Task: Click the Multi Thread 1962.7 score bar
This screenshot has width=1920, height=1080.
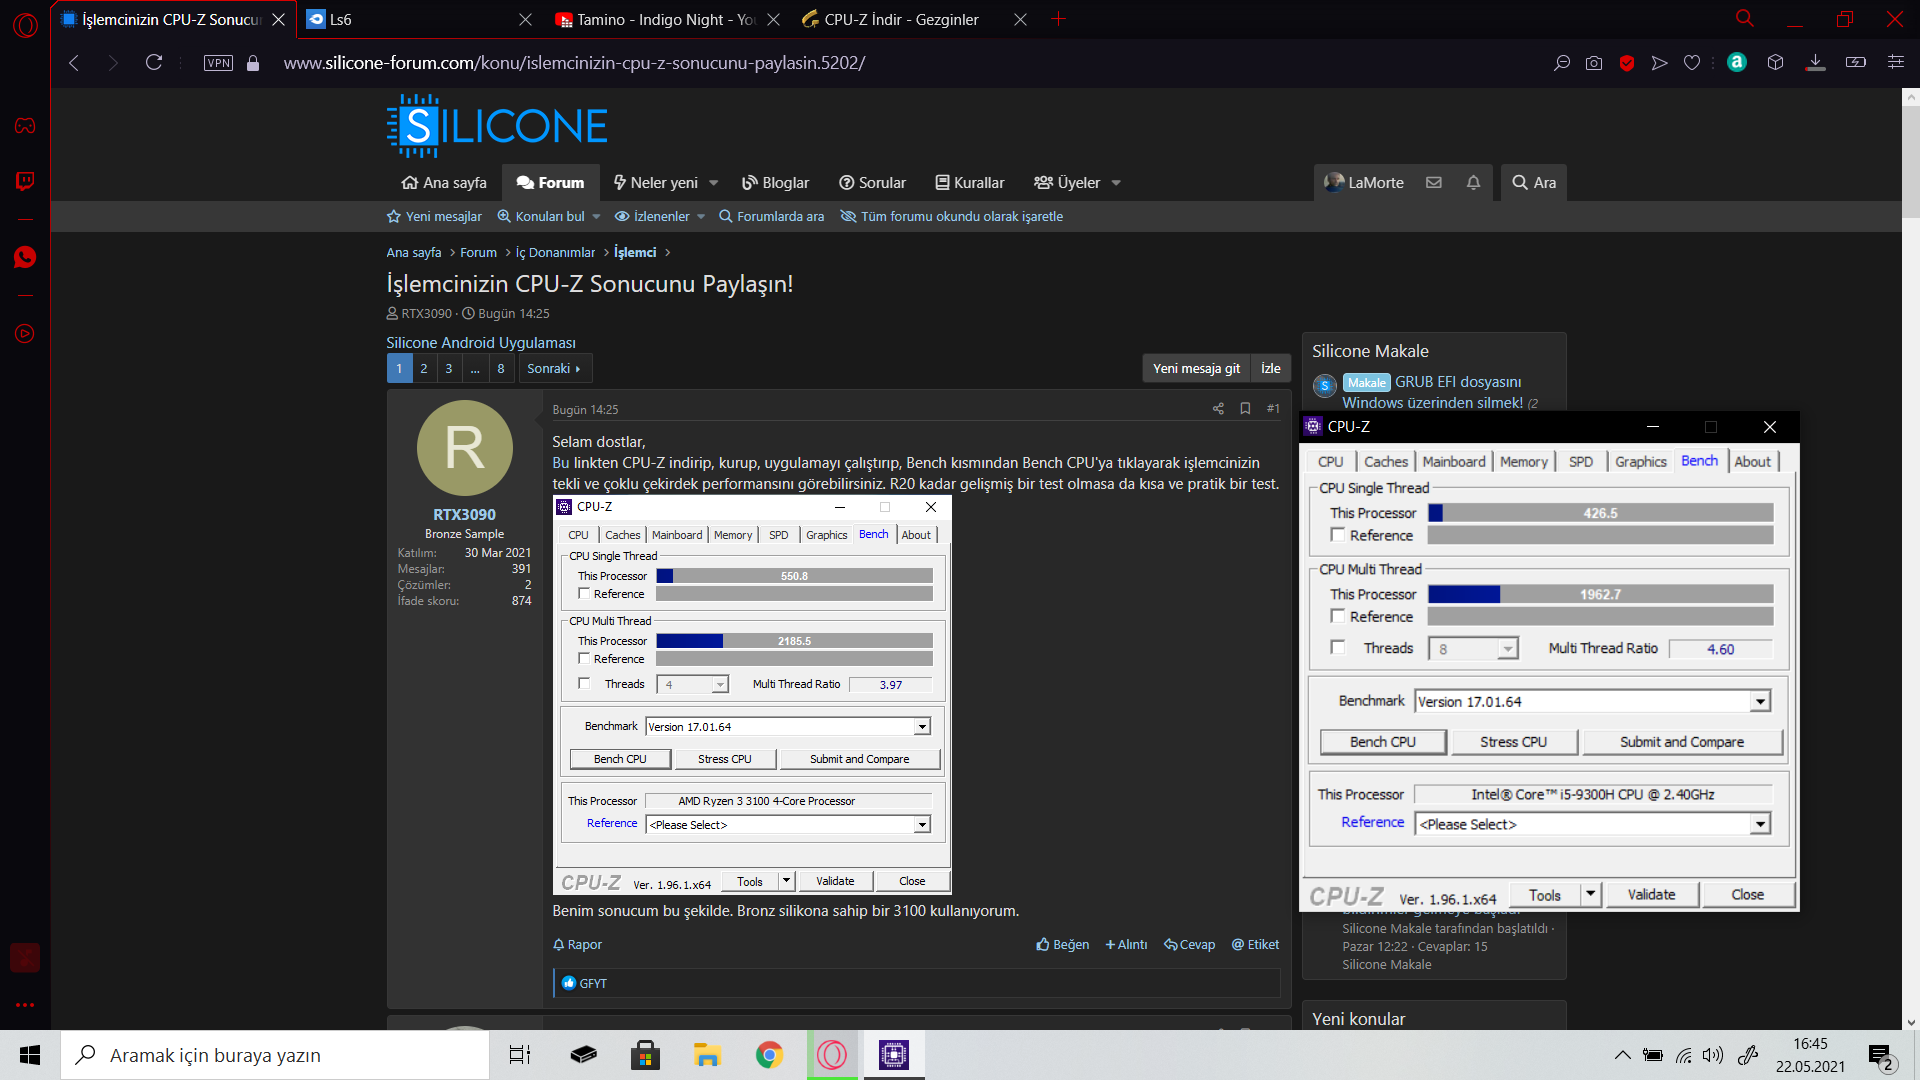Action: (1600, 594)
